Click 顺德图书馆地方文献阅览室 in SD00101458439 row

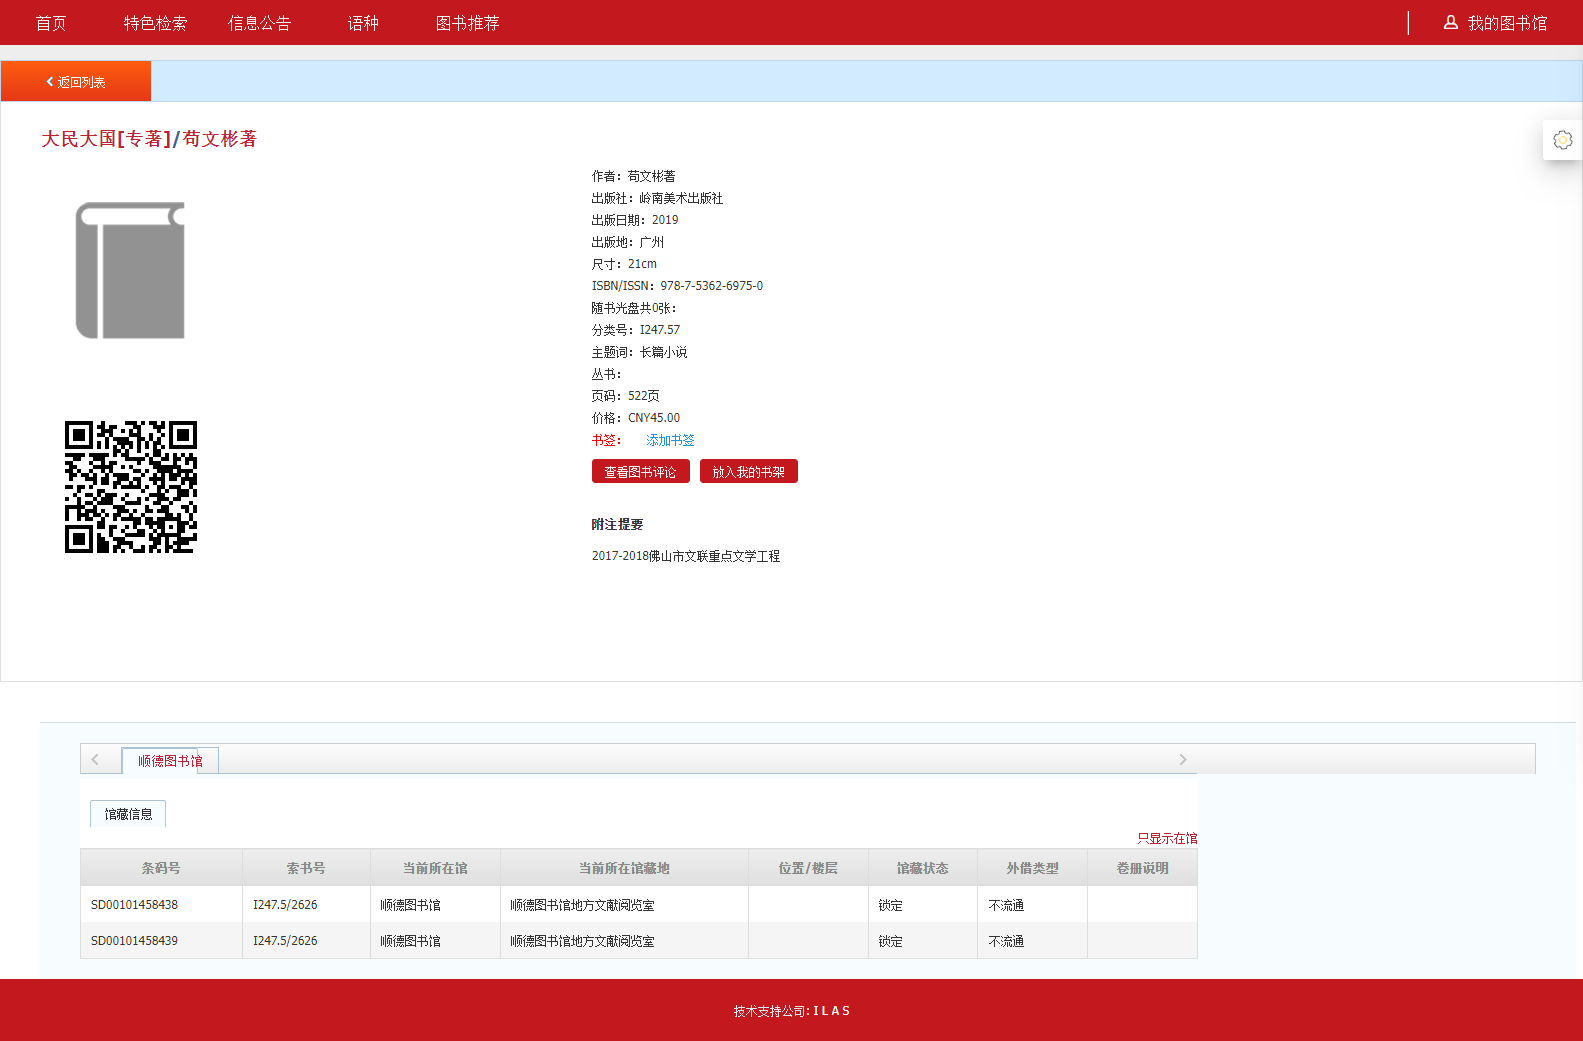tap(582, 941)
